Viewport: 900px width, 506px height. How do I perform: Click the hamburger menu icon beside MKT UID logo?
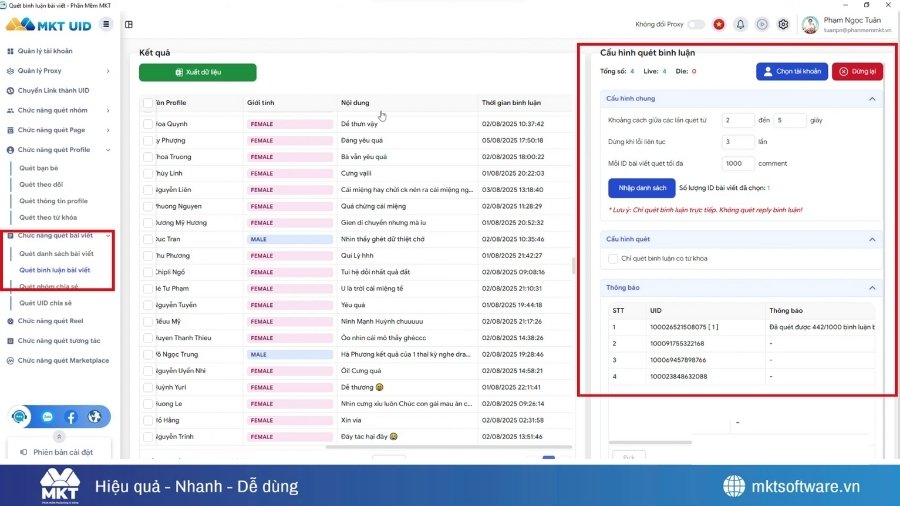106,24
